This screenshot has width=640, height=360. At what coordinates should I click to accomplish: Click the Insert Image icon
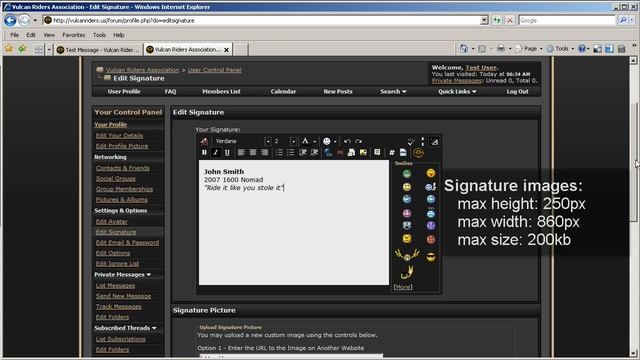click(x=363, y=153)
